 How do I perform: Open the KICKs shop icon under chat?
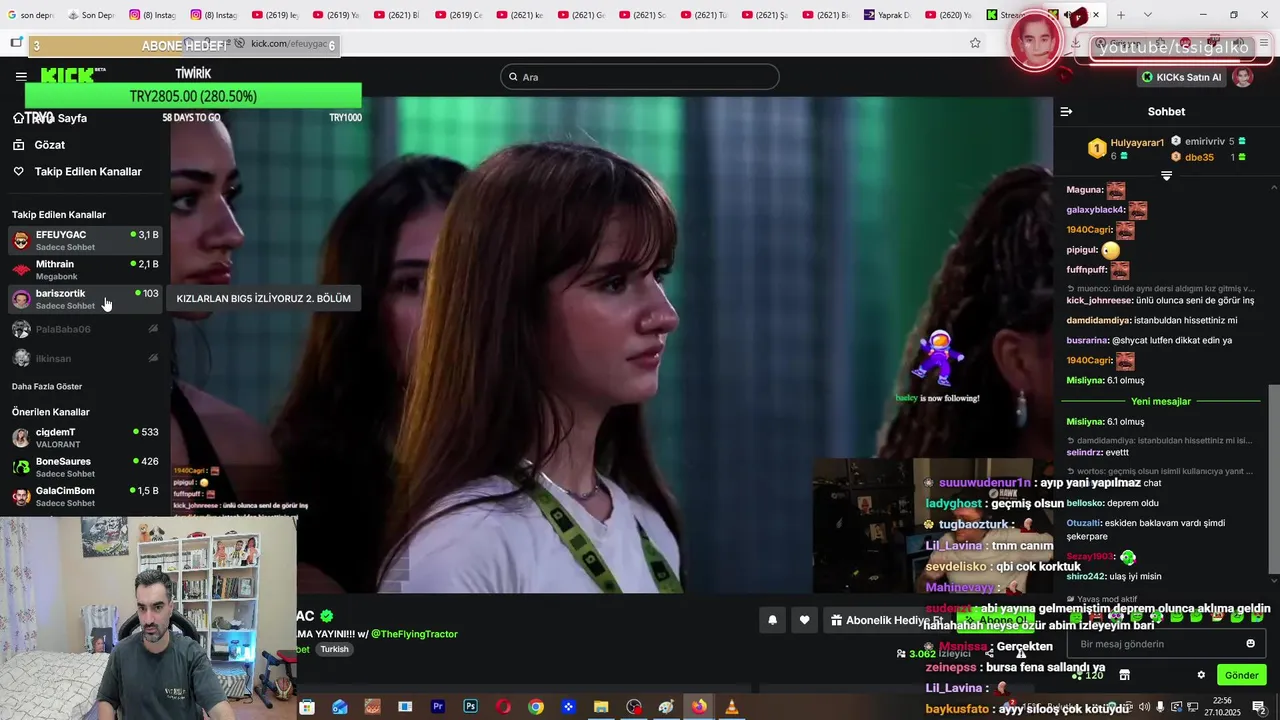(x=1124, y=675)
